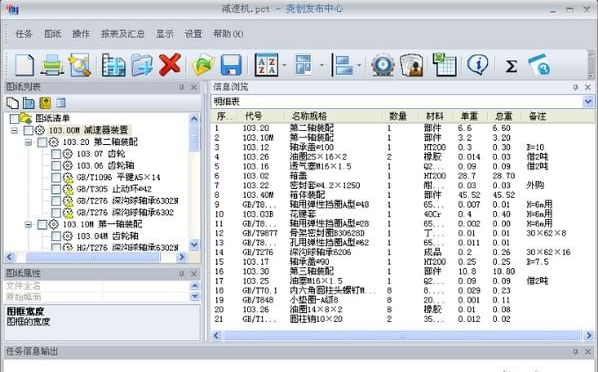Open the 图纸 menu

pyautogui.click(x=53, y=34)
